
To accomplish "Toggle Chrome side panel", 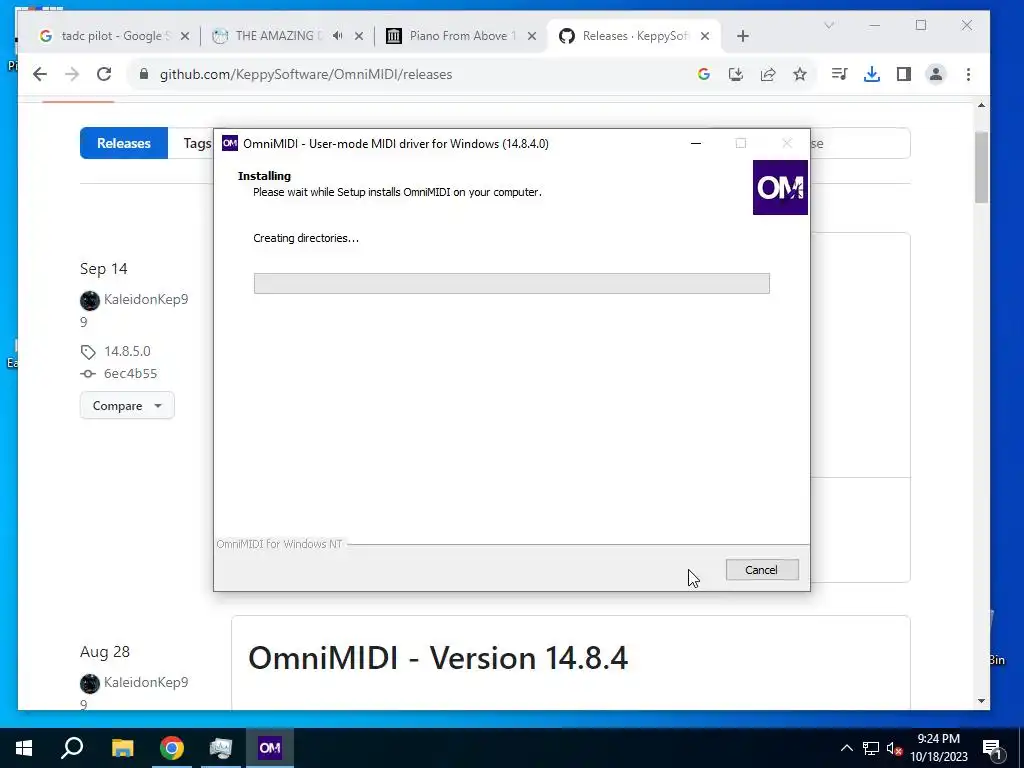I will point(904,74).
